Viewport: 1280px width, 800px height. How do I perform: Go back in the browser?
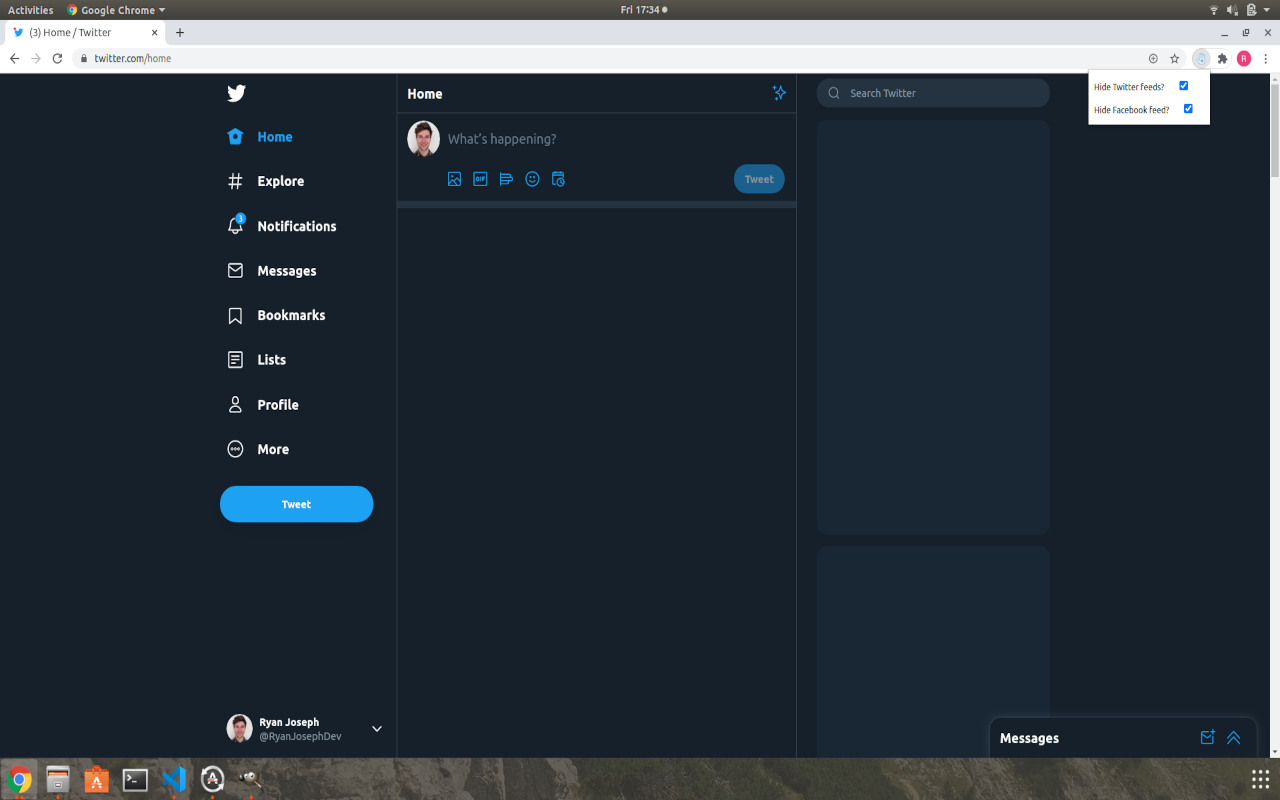[x=14, y=58]
